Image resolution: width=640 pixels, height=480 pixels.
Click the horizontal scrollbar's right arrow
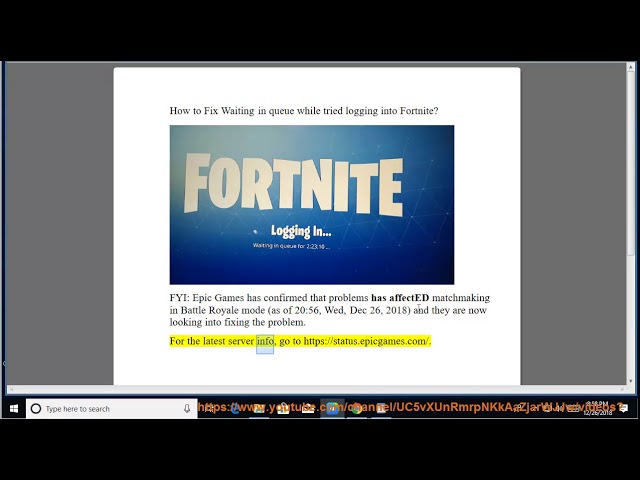pyautogui.click(x=622, y=389)
